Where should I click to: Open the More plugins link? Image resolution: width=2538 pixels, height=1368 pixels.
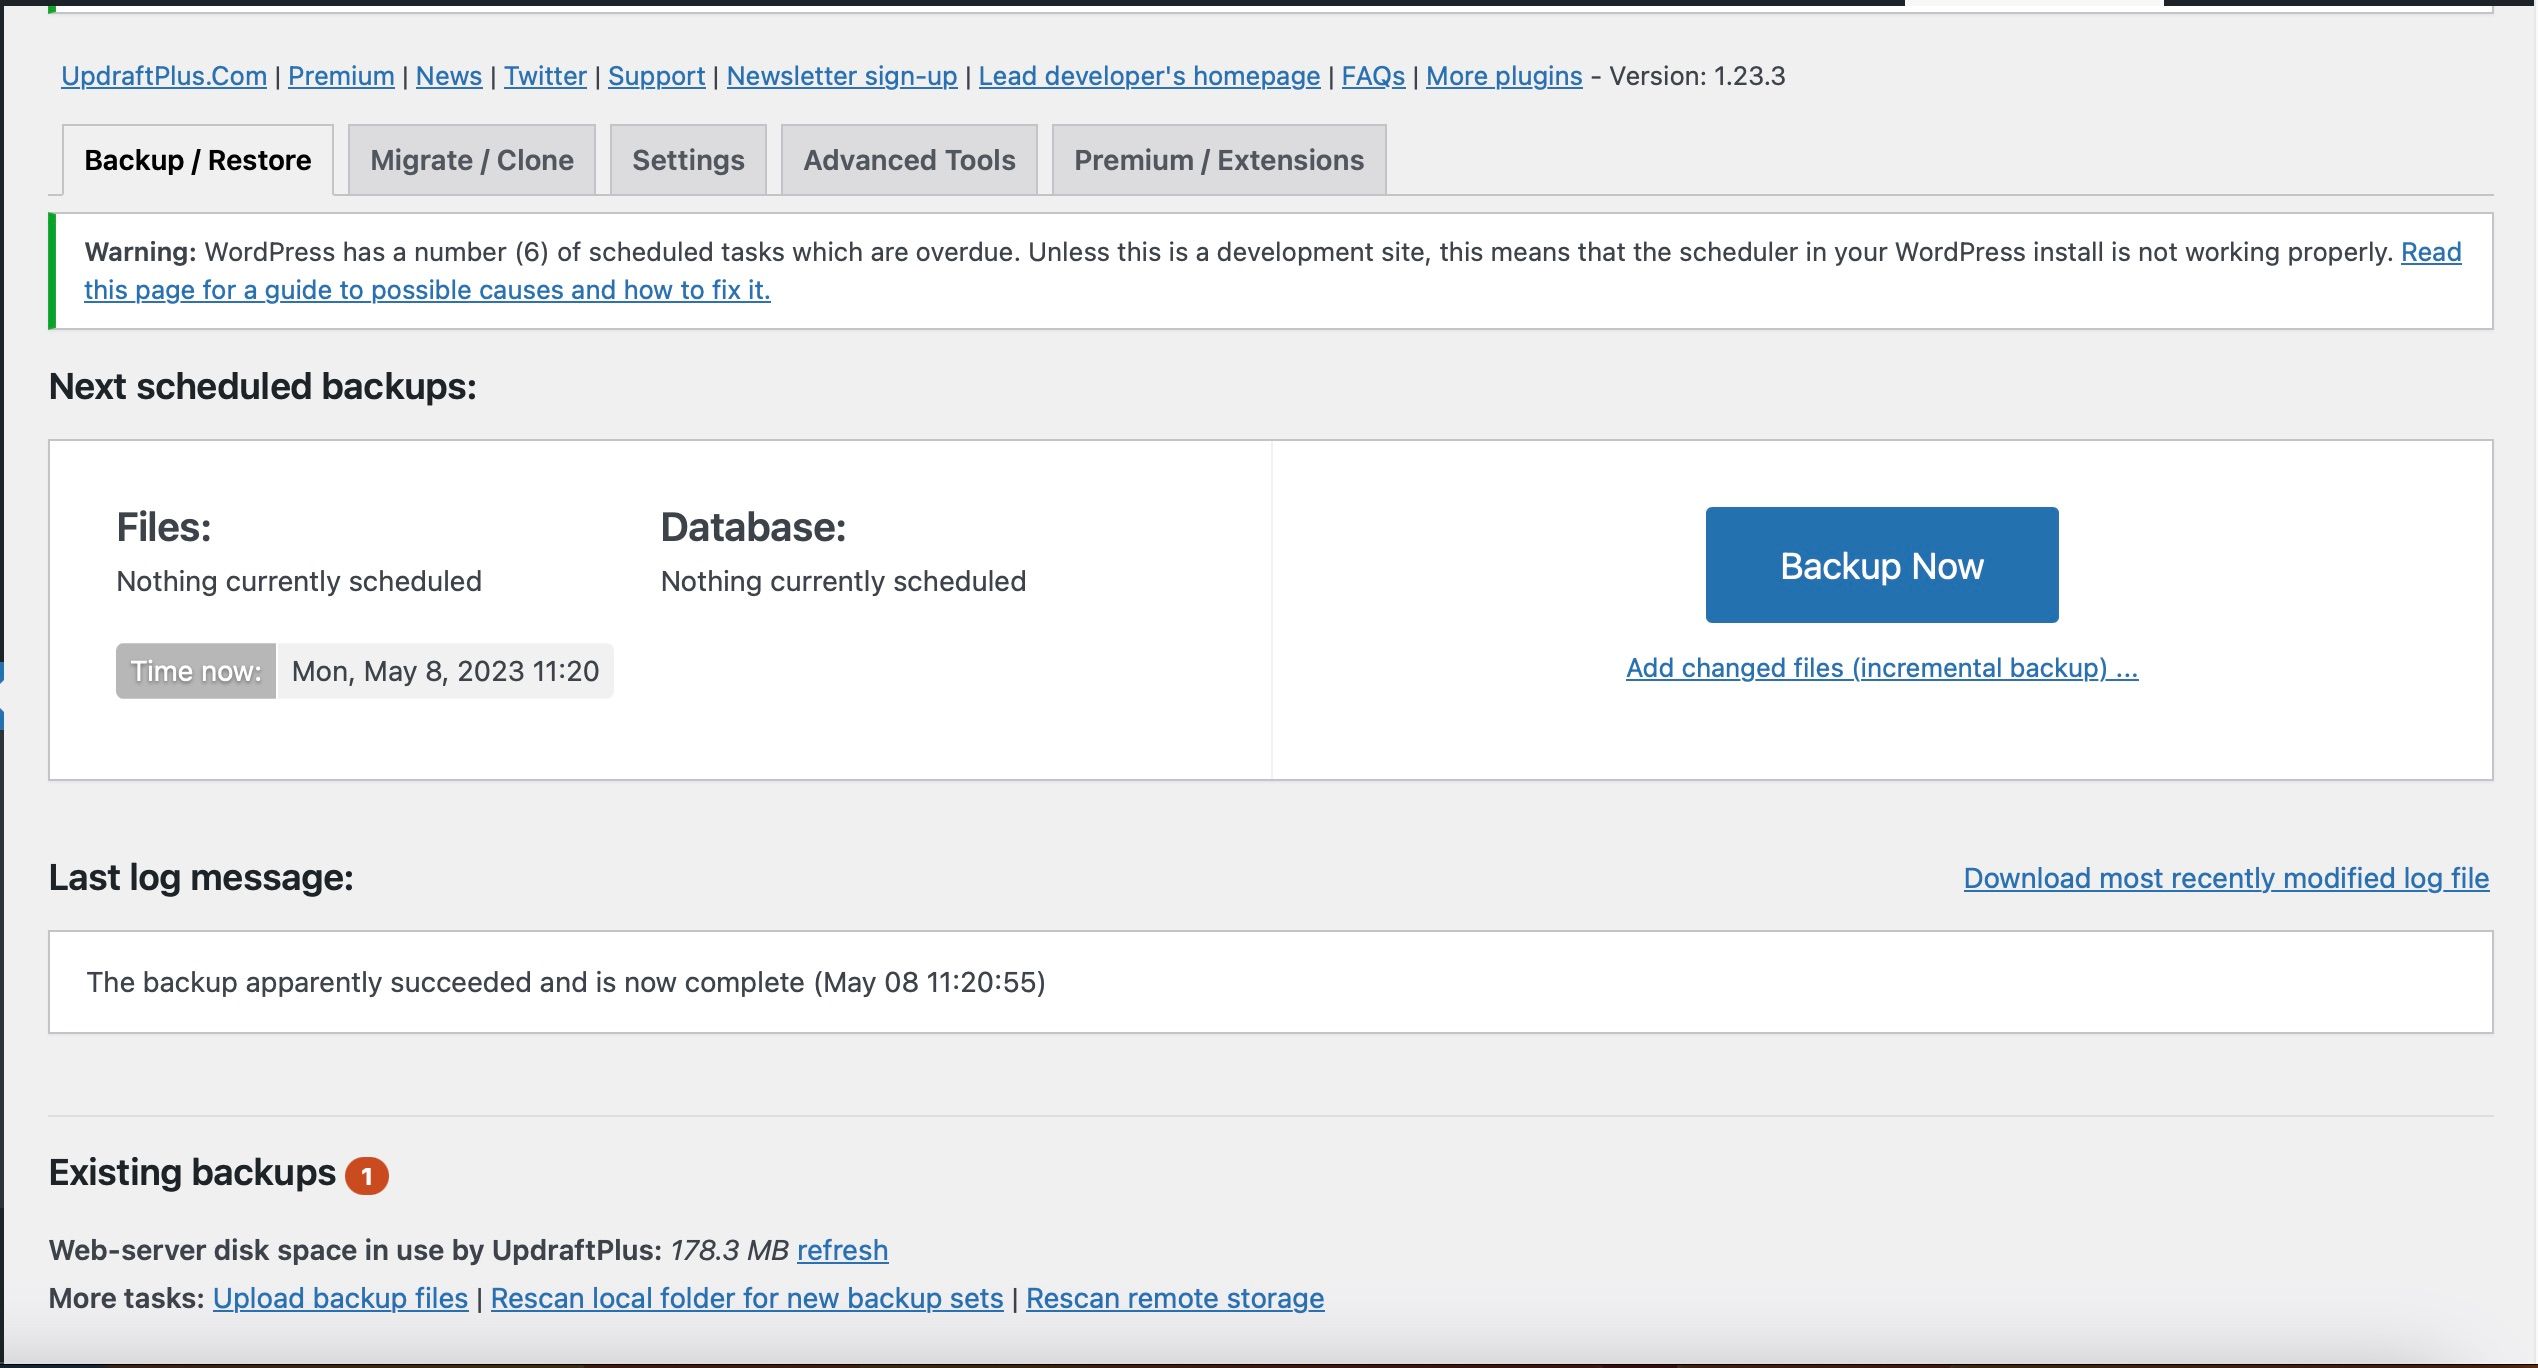pos(1503,76)
